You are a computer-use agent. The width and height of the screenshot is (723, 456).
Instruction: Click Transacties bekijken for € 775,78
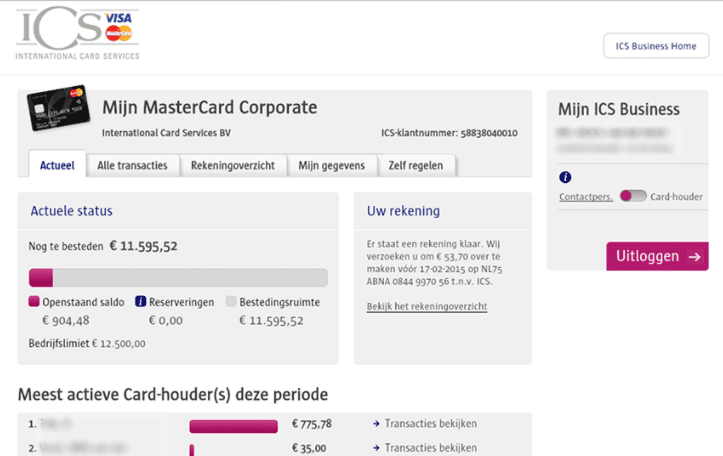[x=430, y=423]
